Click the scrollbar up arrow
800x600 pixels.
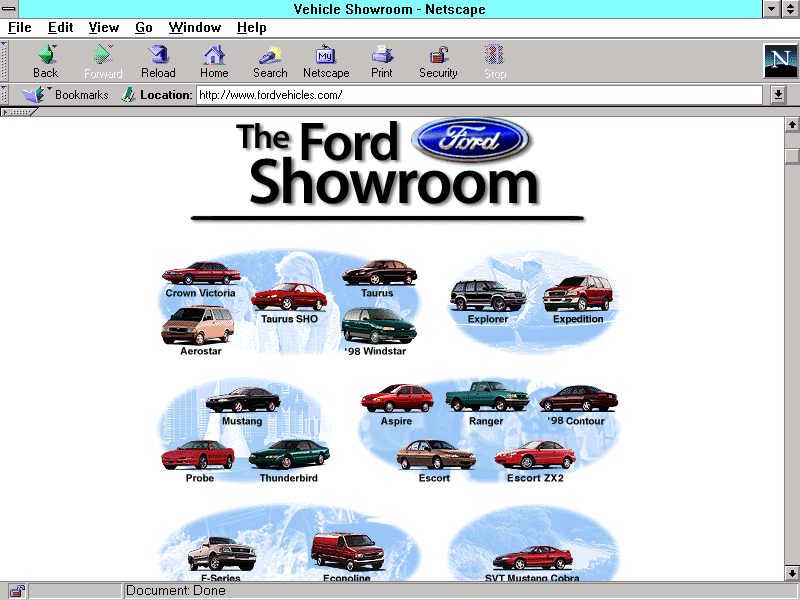792,124
